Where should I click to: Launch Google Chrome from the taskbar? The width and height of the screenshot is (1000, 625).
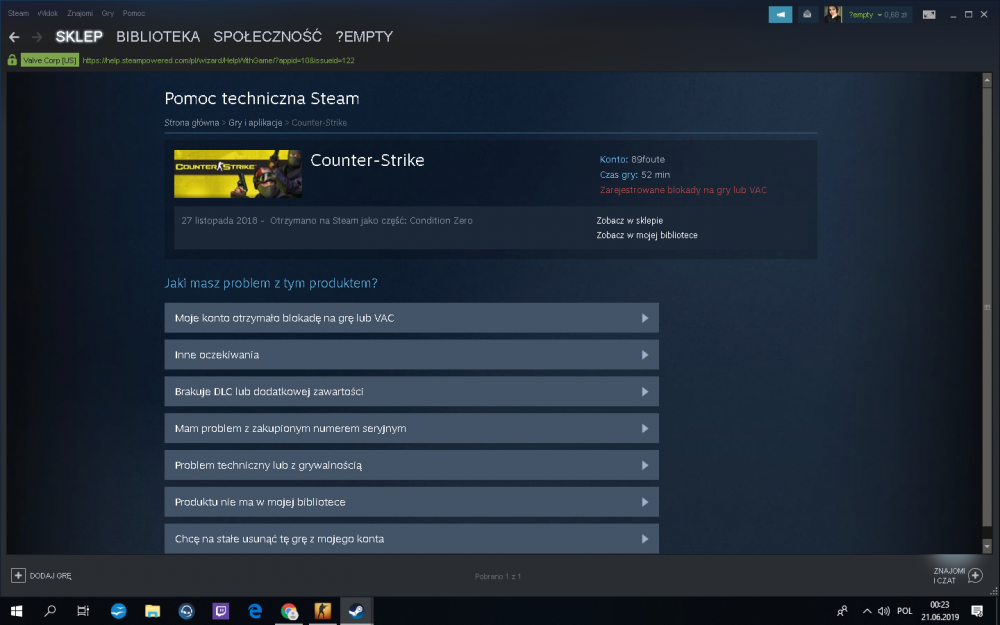tap(289, 611)
